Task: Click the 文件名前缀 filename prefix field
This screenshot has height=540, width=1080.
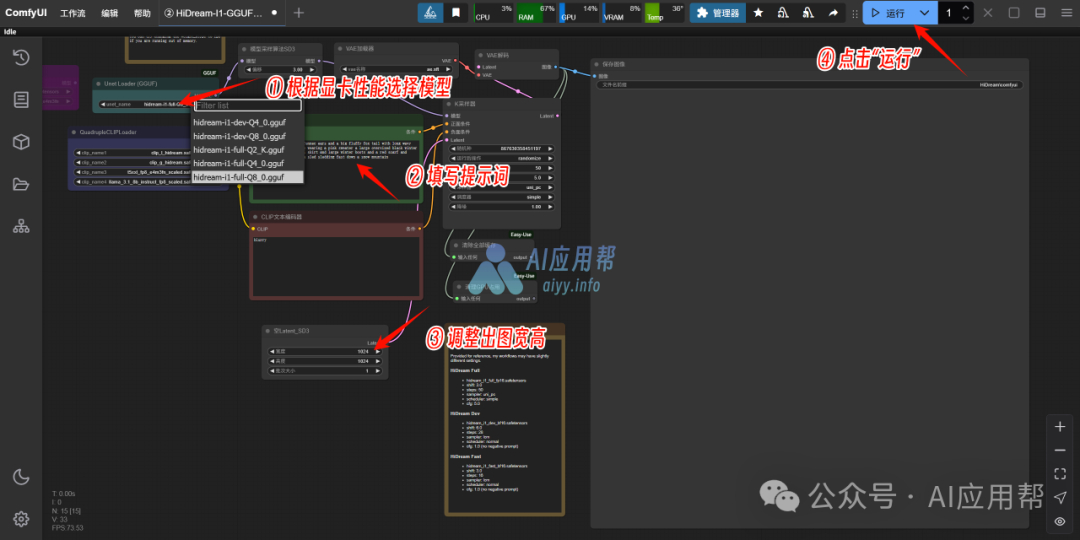Action: 810,85
